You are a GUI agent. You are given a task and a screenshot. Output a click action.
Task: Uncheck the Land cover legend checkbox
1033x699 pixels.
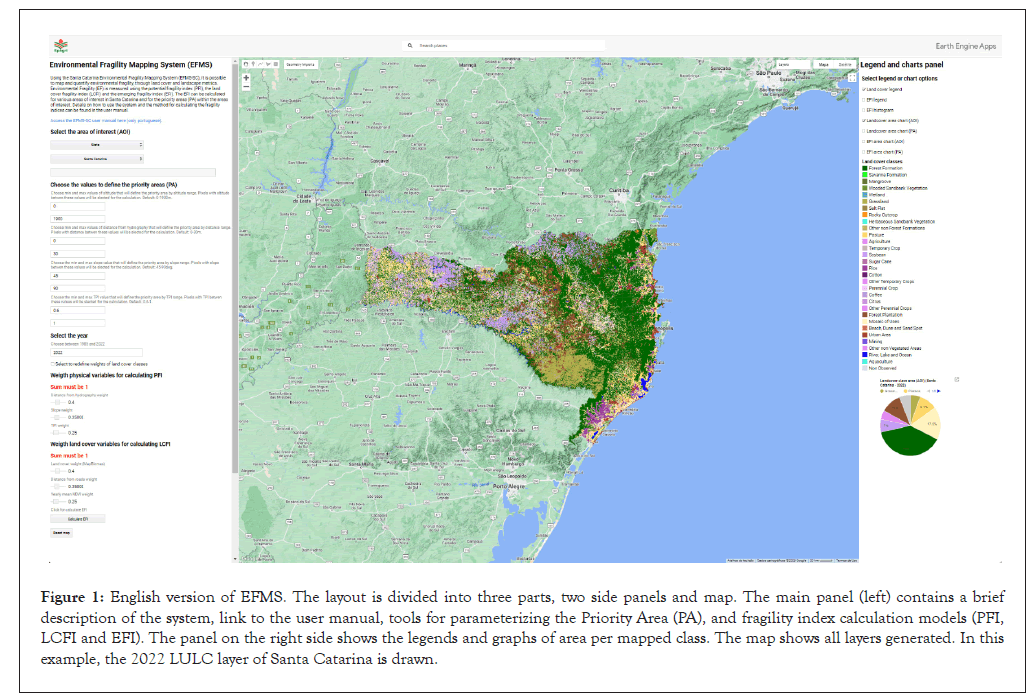pyautogui.click(x=863, y=89)
